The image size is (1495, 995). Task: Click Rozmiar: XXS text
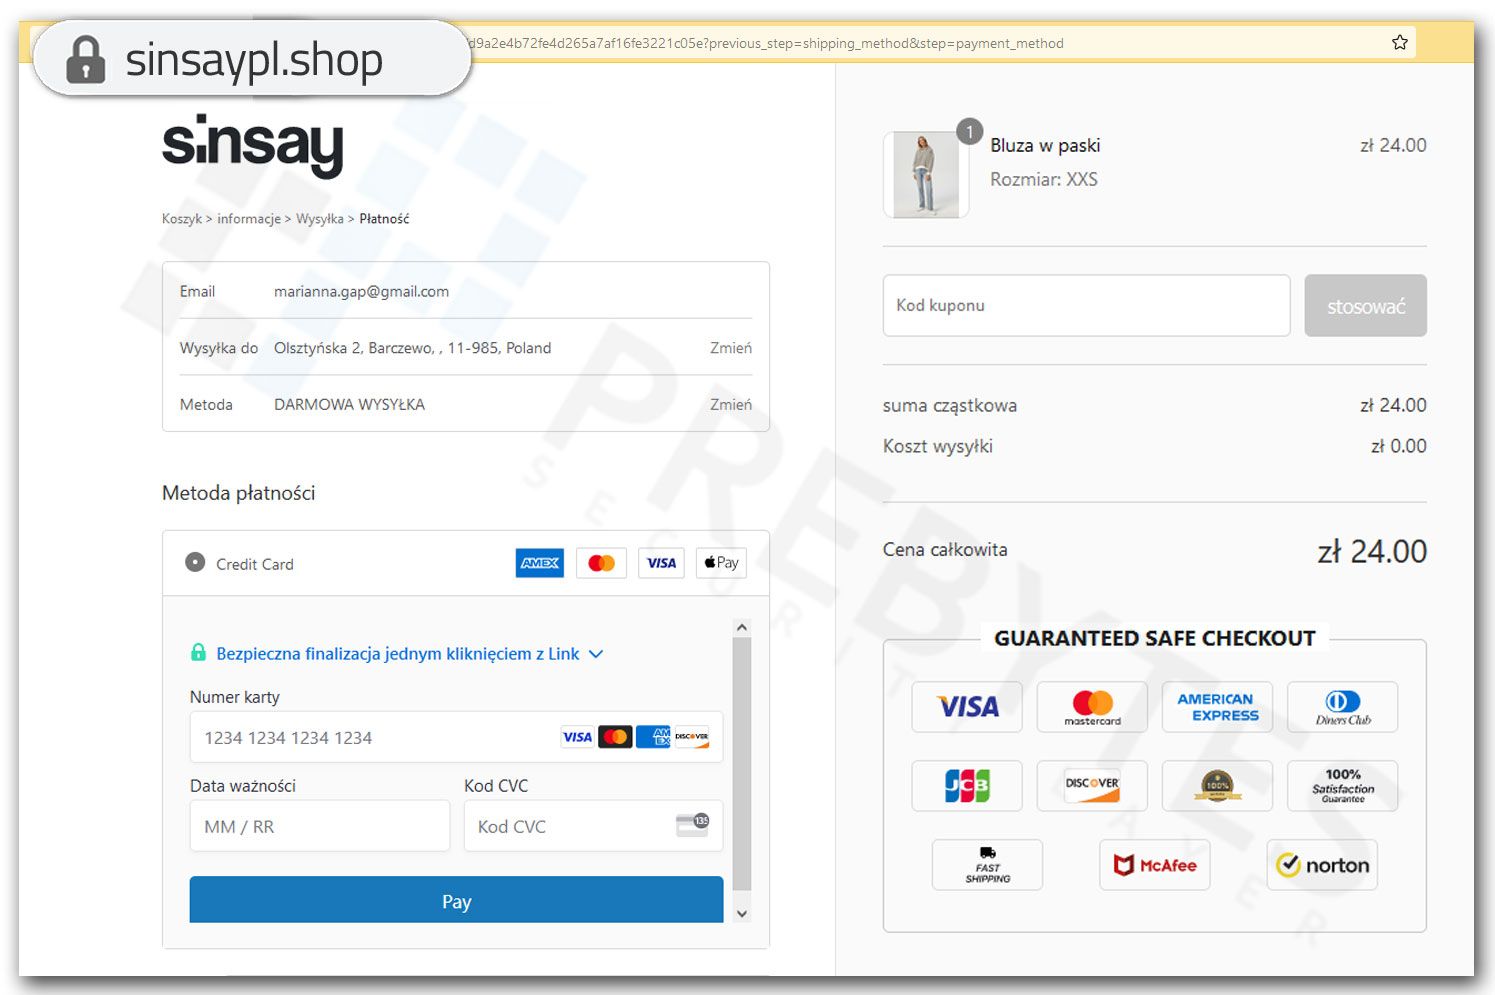(1044, 180)
